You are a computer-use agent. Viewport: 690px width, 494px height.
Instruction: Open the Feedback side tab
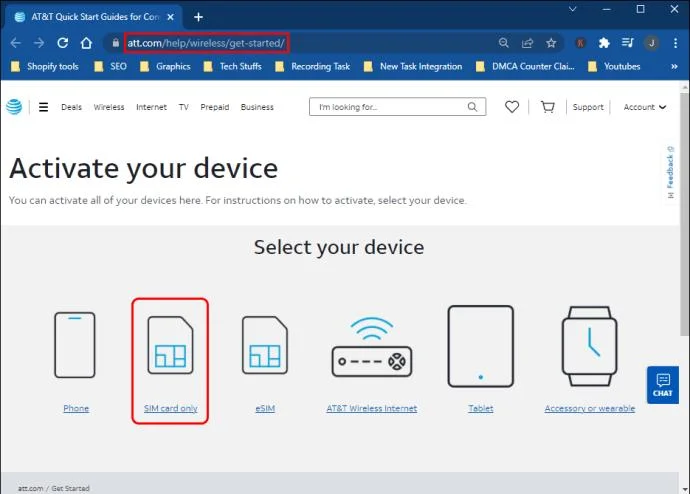tap(670, 172)
